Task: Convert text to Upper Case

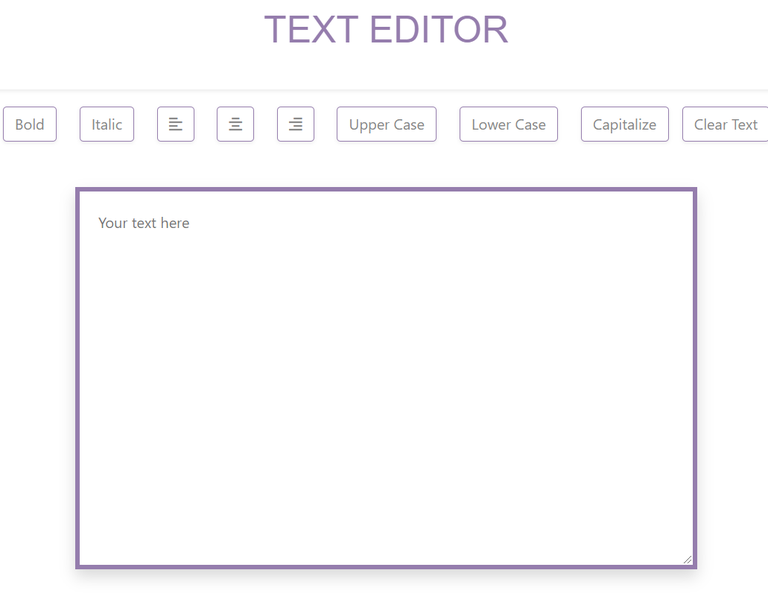Action: point(386,124)
